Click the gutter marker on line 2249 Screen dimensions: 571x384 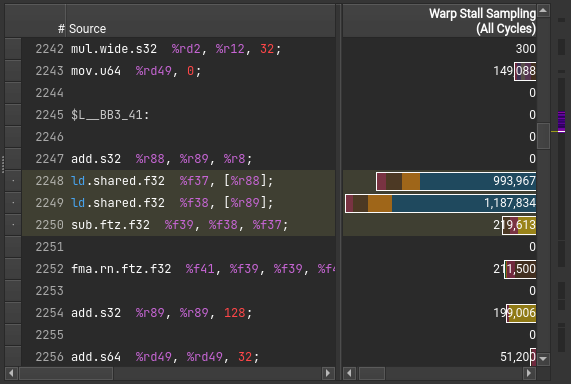point(13,203)
